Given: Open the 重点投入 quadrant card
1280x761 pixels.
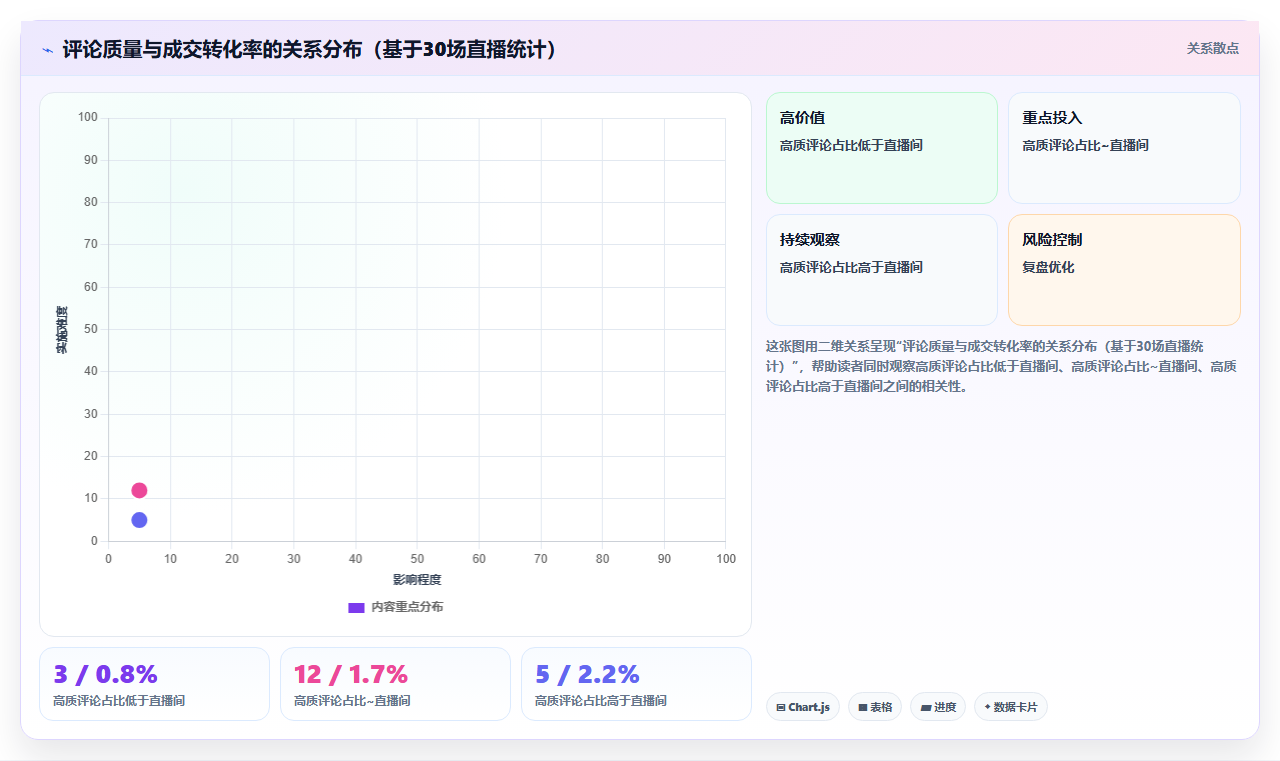Looking at the screenshot, I should [x=1124, y=148].
